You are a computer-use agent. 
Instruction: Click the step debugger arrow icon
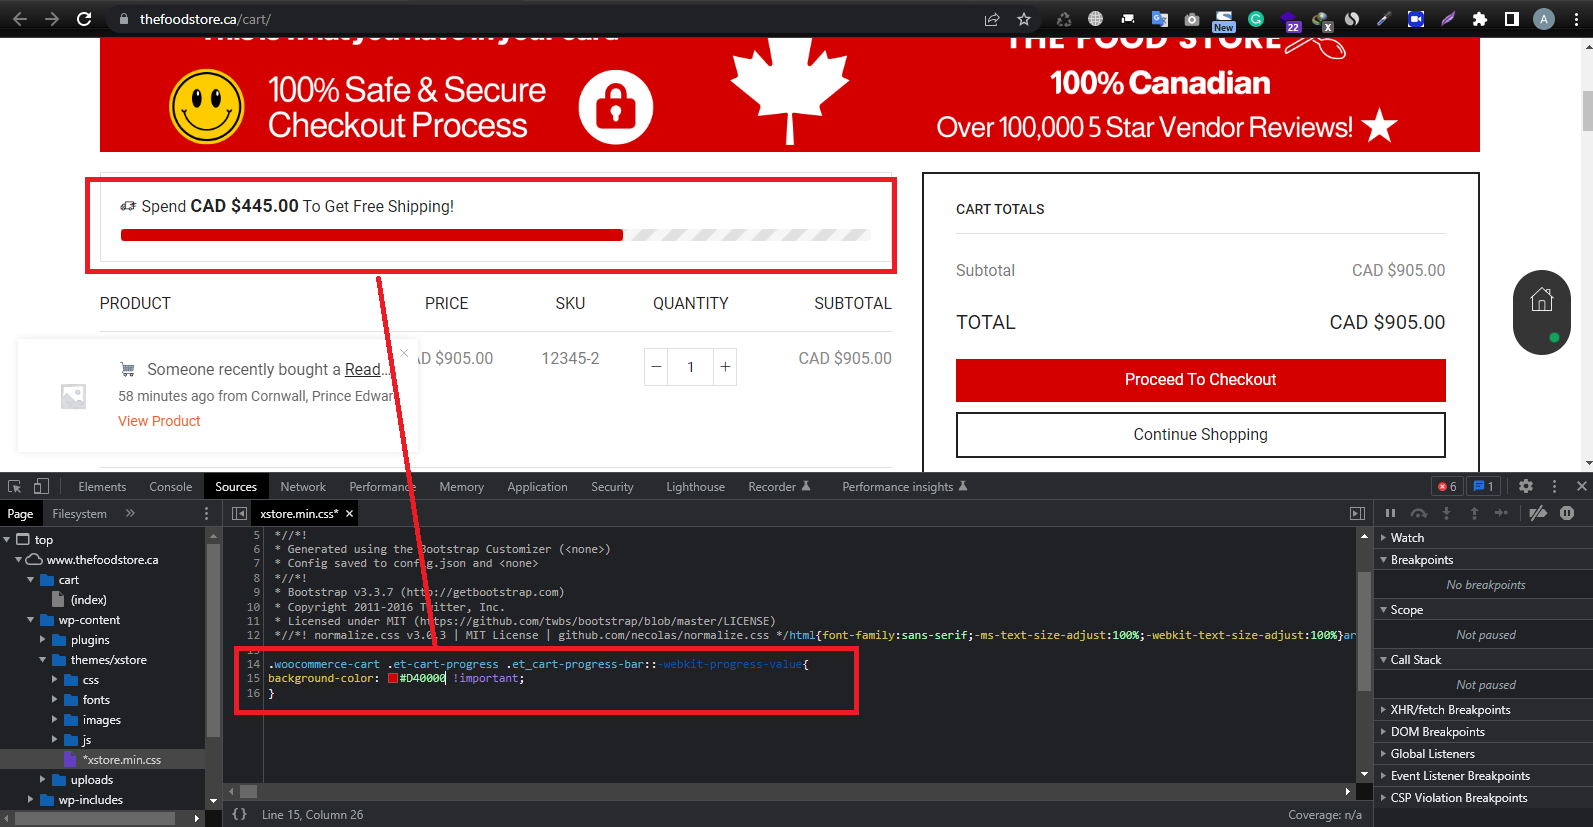[x=1501, y=513]
